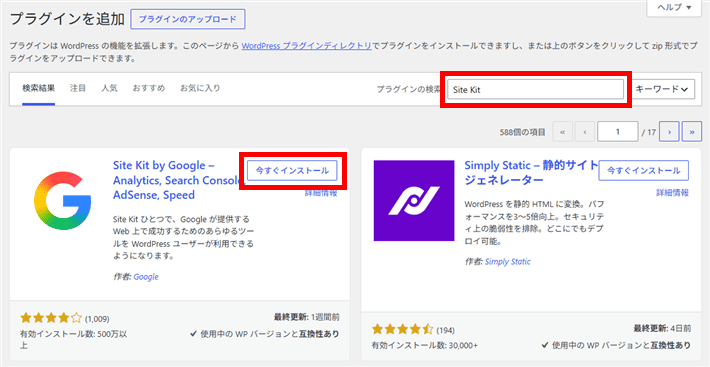Click the (194) review count
Image resolution: width=710 pixels, height=367 pixels.
point(446,329)
